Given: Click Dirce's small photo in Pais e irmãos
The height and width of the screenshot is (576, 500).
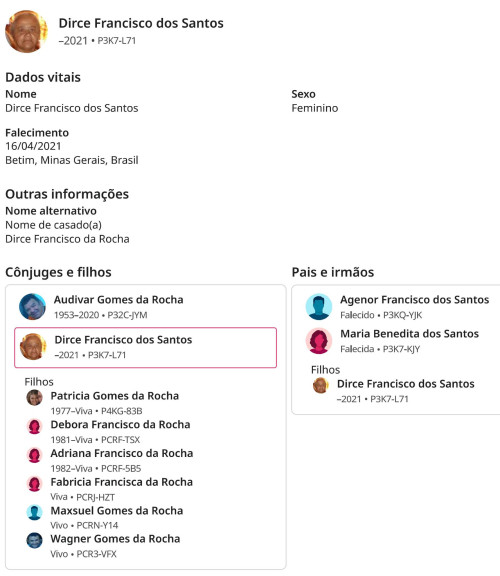Looking at the screenshot, I should (320, 386).
